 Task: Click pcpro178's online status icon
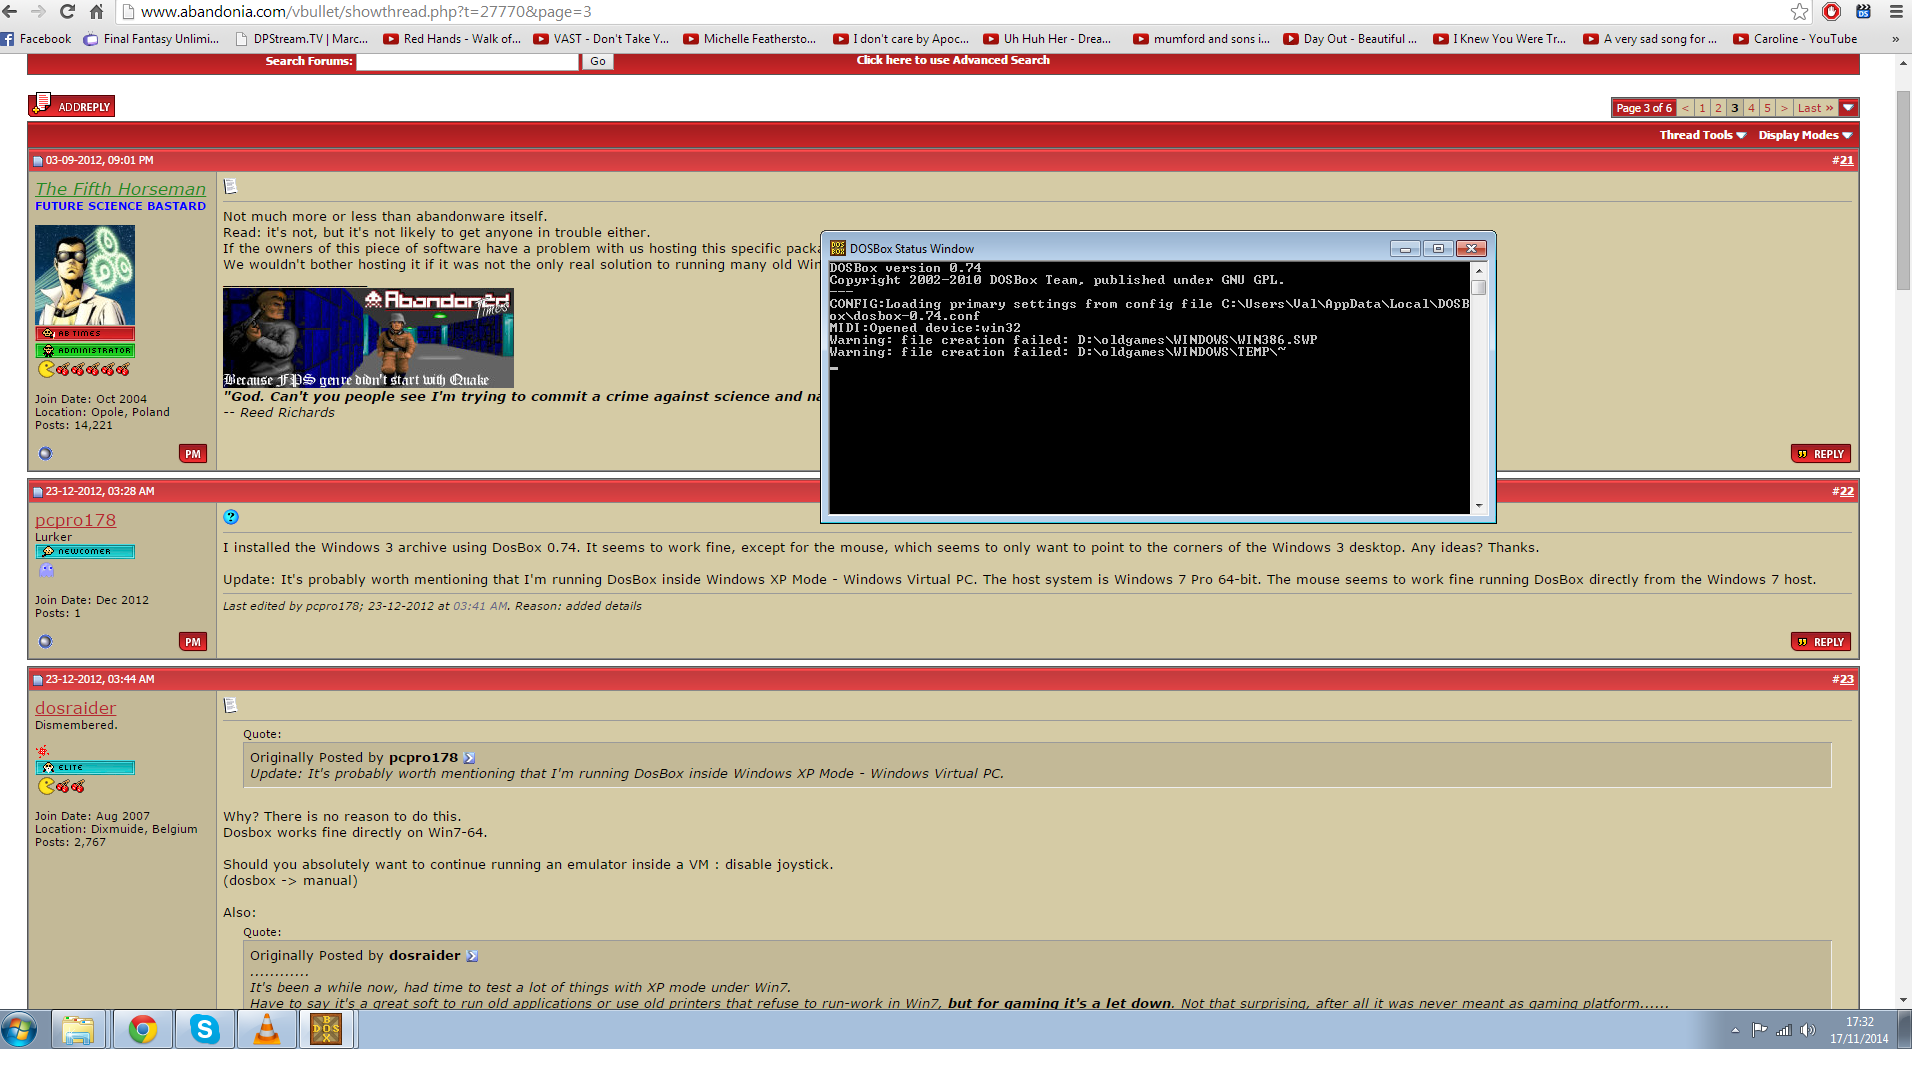click(45, 642)
